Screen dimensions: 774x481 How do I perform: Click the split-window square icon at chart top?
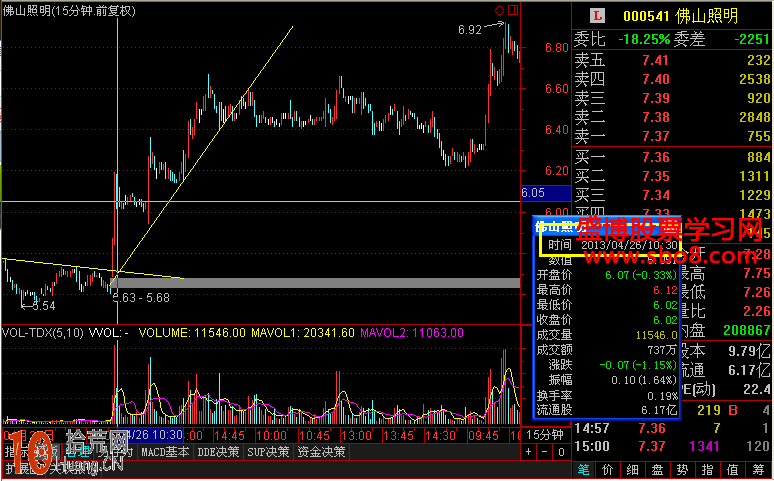513,10
